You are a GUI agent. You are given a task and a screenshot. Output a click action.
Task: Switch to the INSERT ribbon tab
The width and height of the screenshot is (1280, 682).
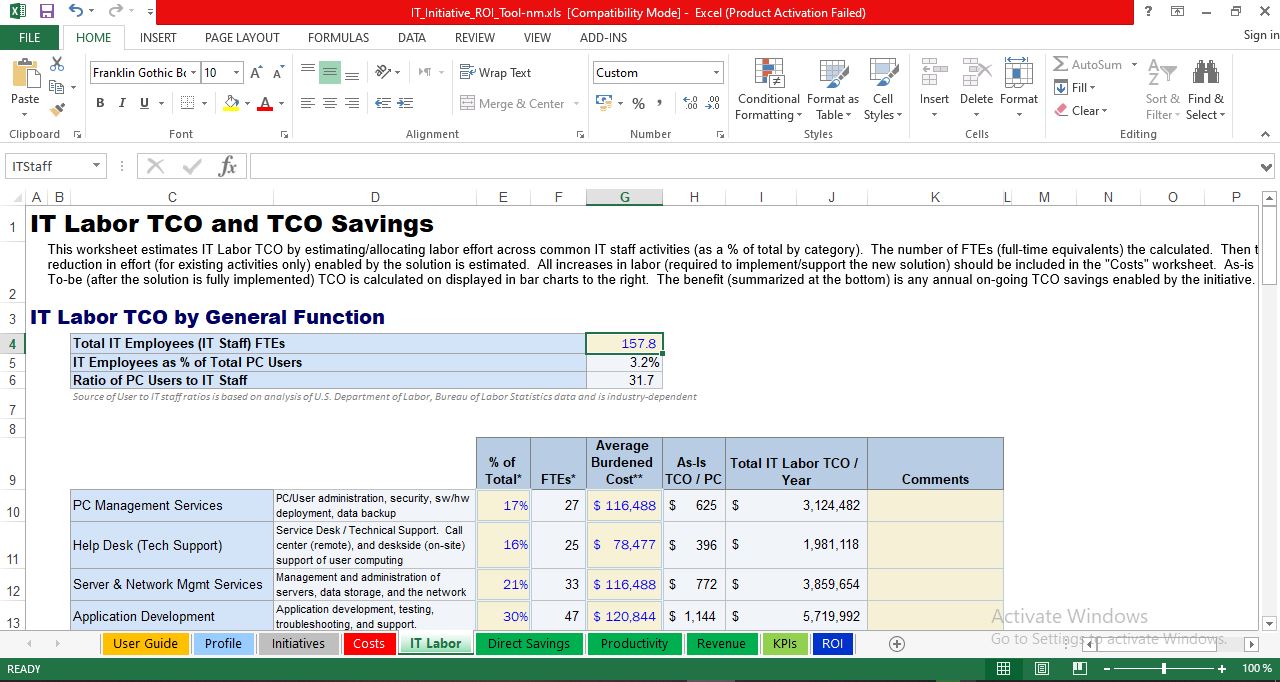point(158,37)
